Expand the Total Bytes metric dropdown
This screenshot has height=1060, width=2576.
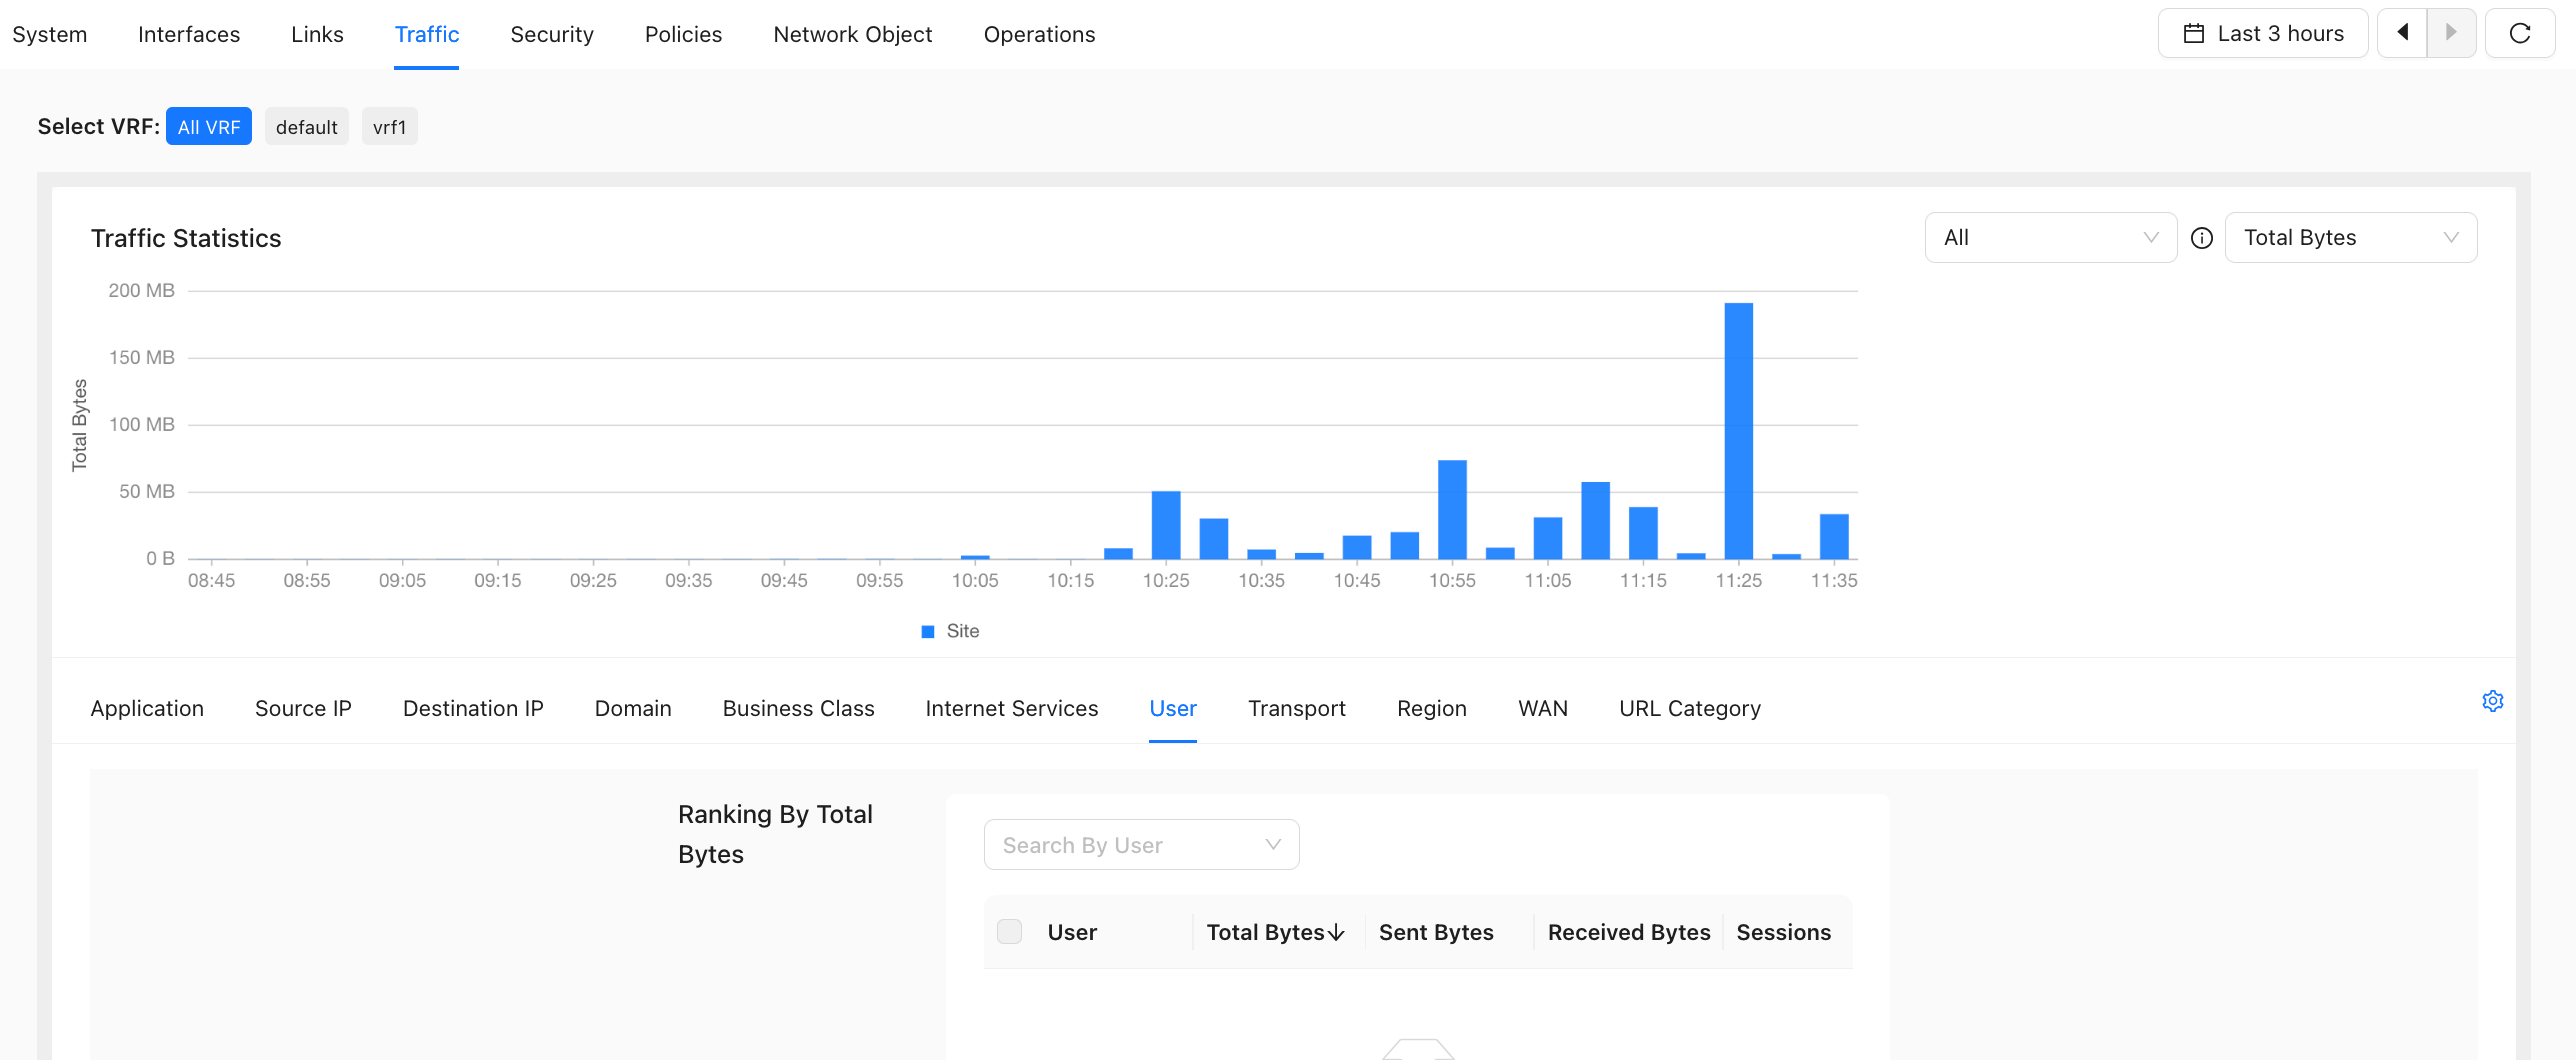pos(2351,238)
